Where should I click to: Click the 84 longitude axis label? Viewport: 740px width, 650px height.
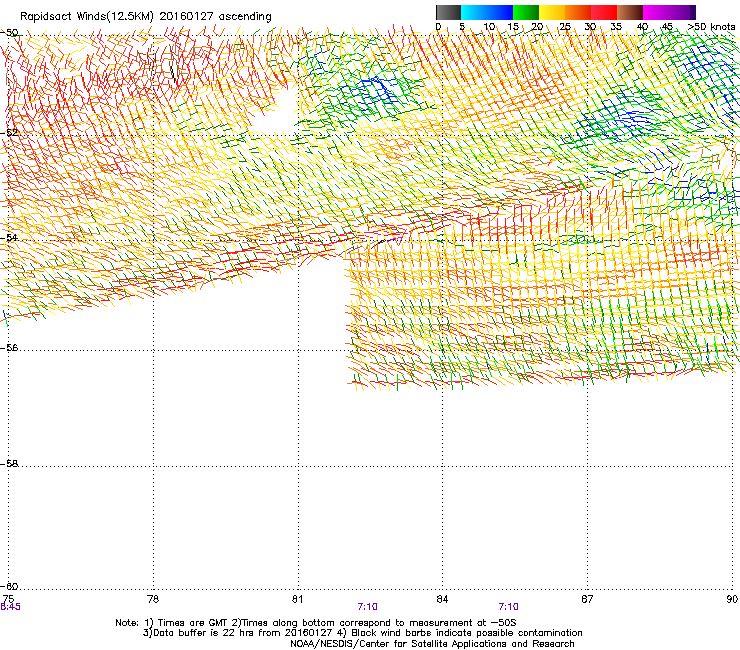[x=442, y=599]
